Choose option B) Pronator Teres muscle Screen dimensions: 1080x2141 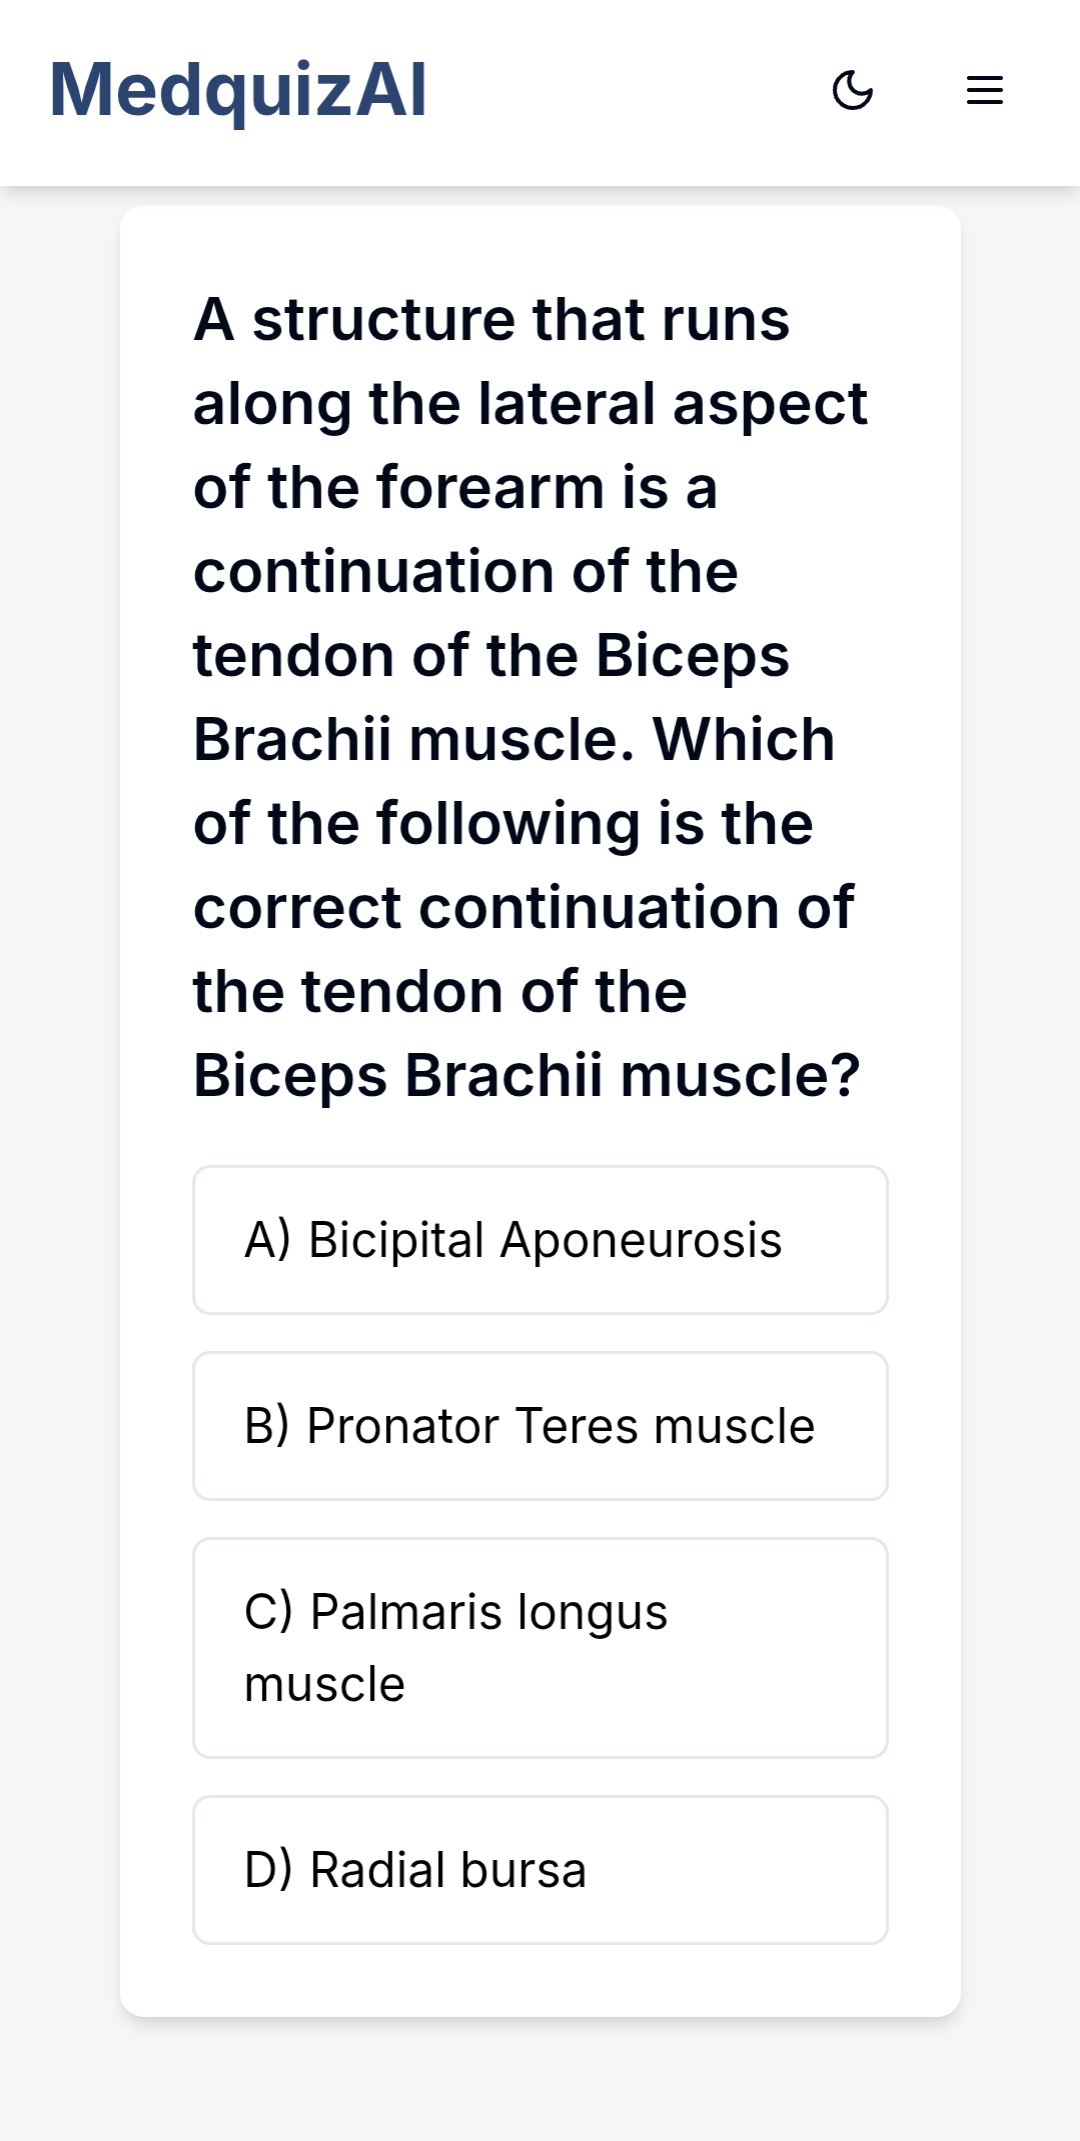[x=540, y=1426]
